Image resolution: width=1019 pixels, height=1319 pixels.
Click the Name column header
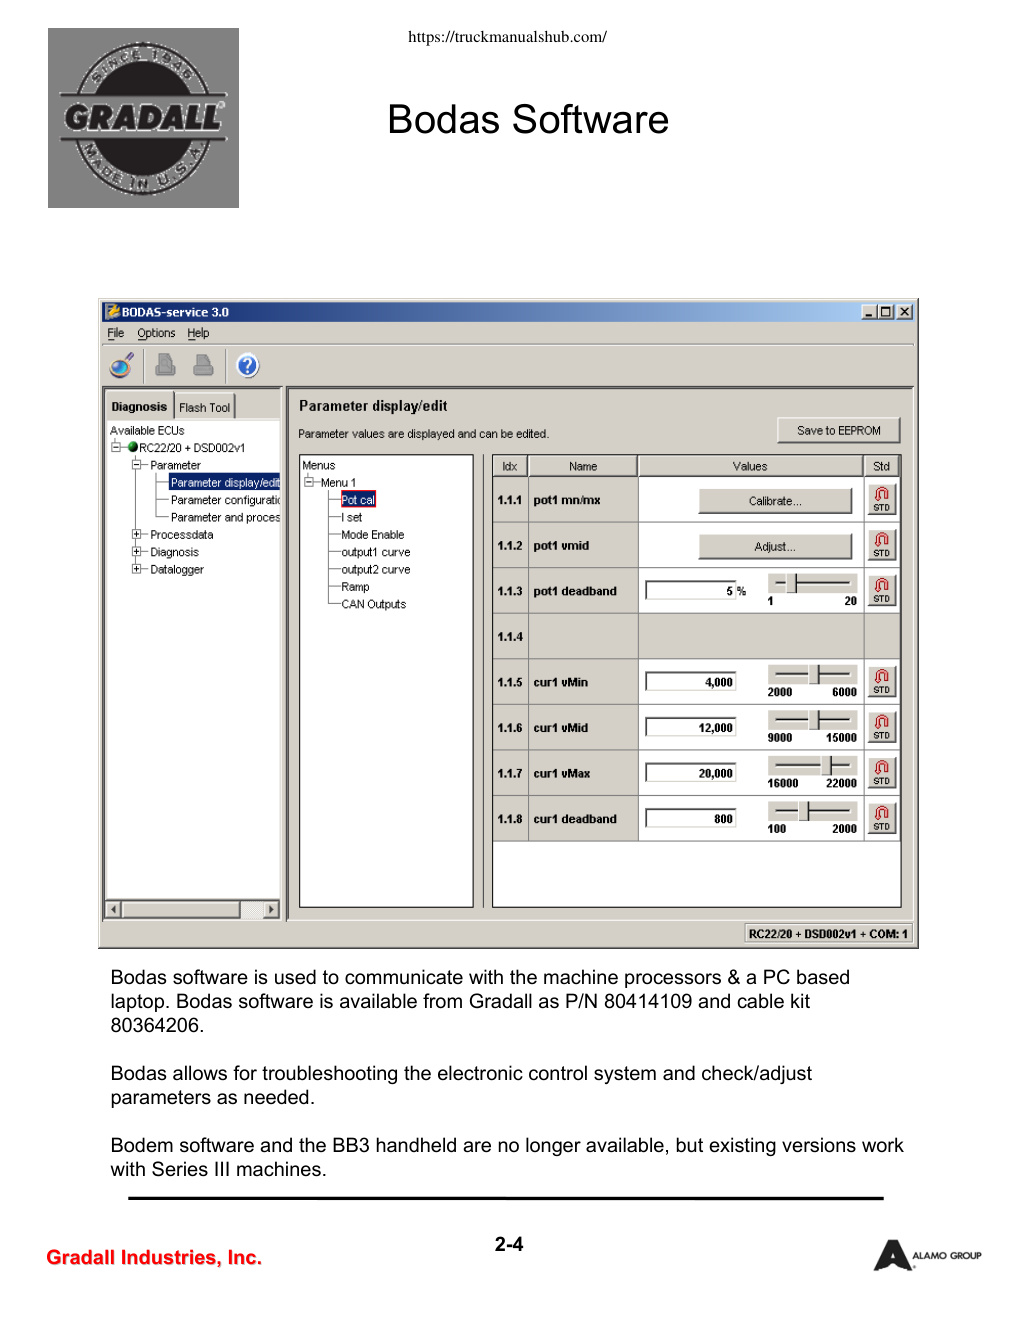click(x=583, y=466)
